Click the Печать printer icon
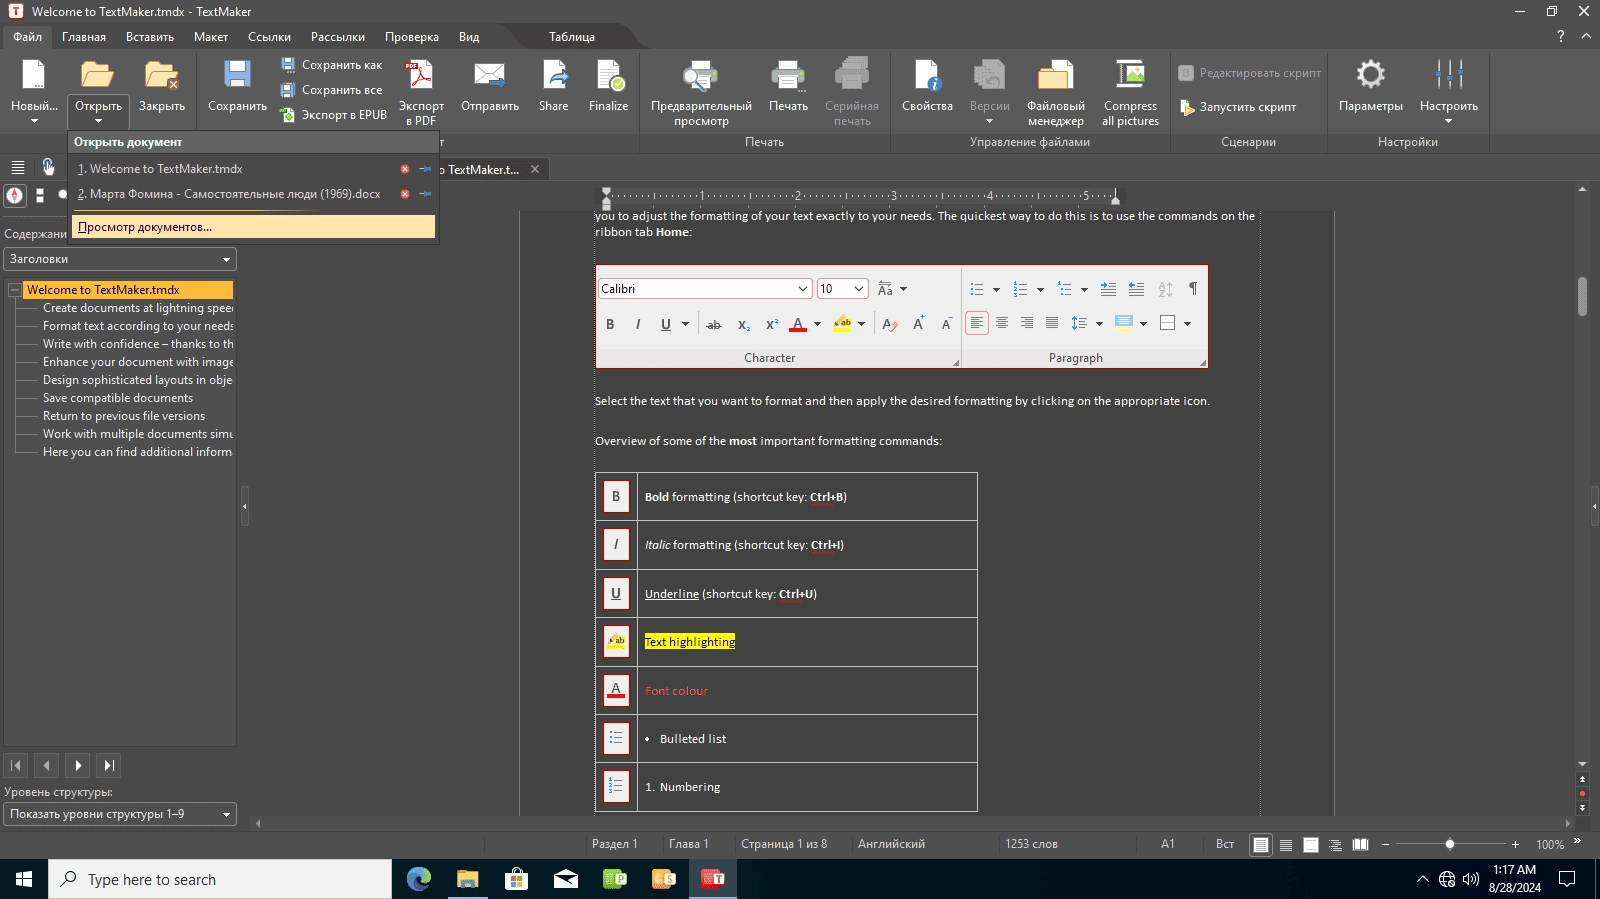 click(x=788, y=76)
